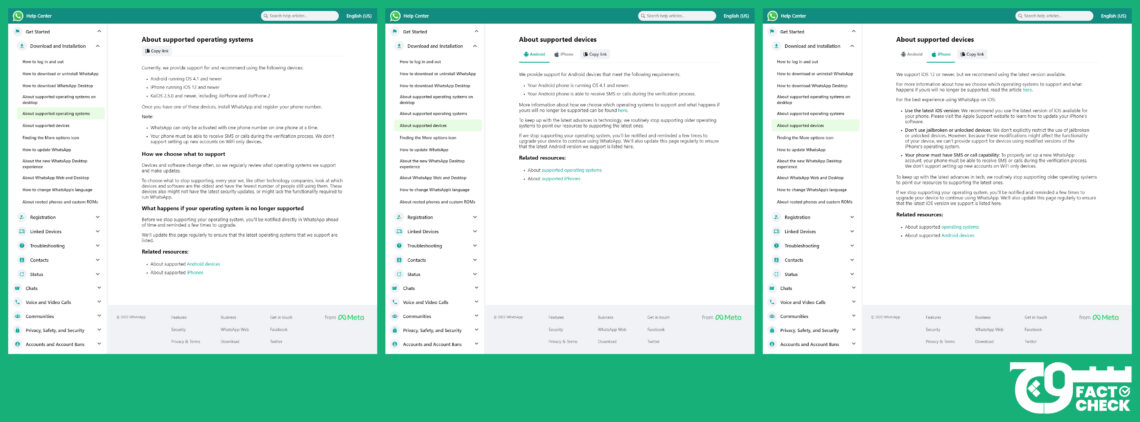The height and width of the screenshot is (422, 1140).
Task: Click Get Started flag icon in left window
Action: [x=17, y=32]
